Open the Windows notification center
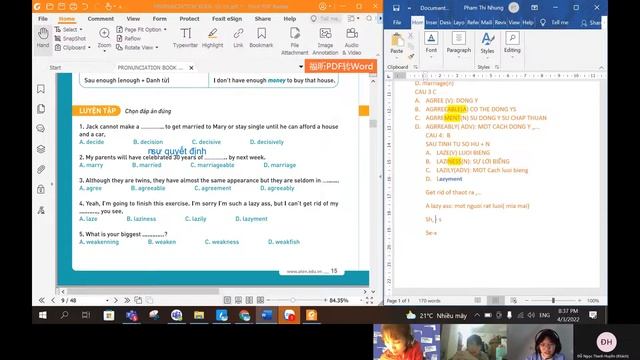 pyautogui.click(x=593, y=315)
